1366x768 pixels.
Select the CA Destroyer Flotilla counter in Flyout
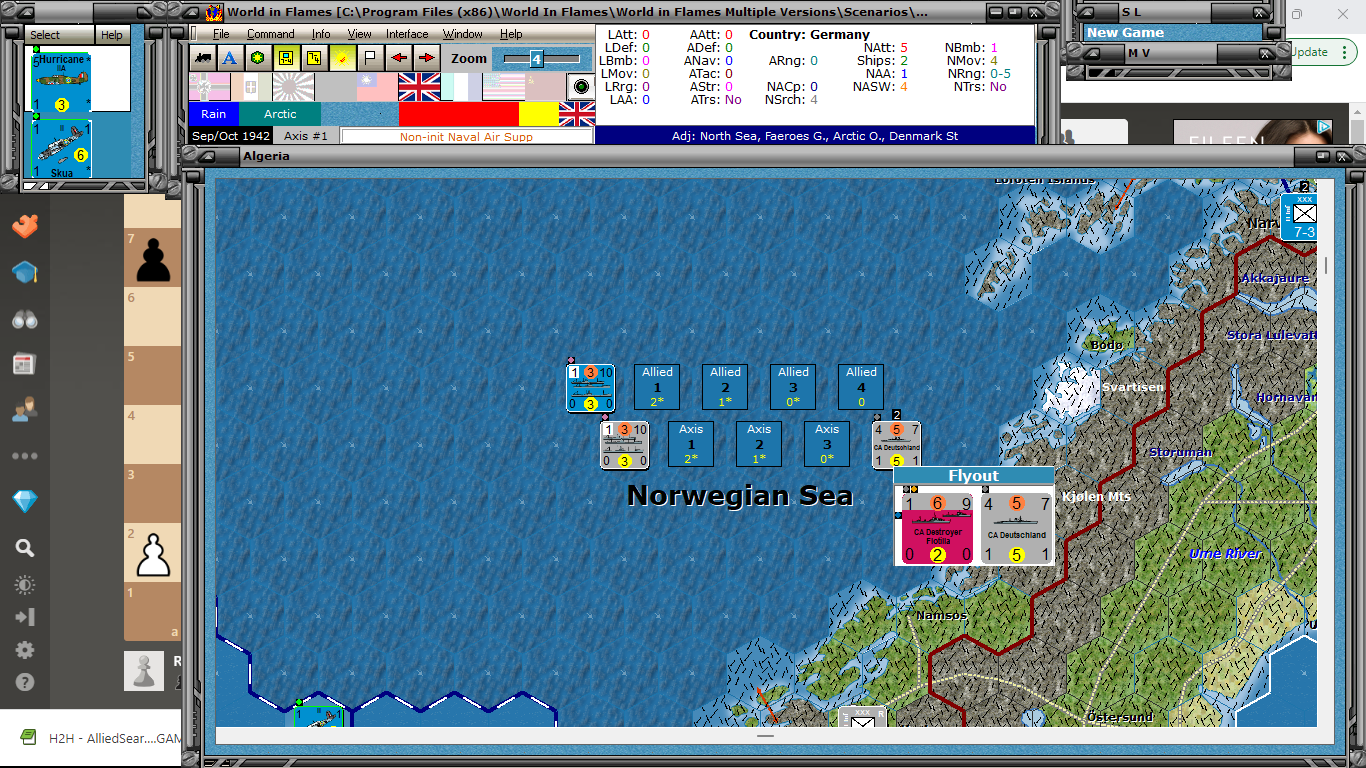pos(937,529)
